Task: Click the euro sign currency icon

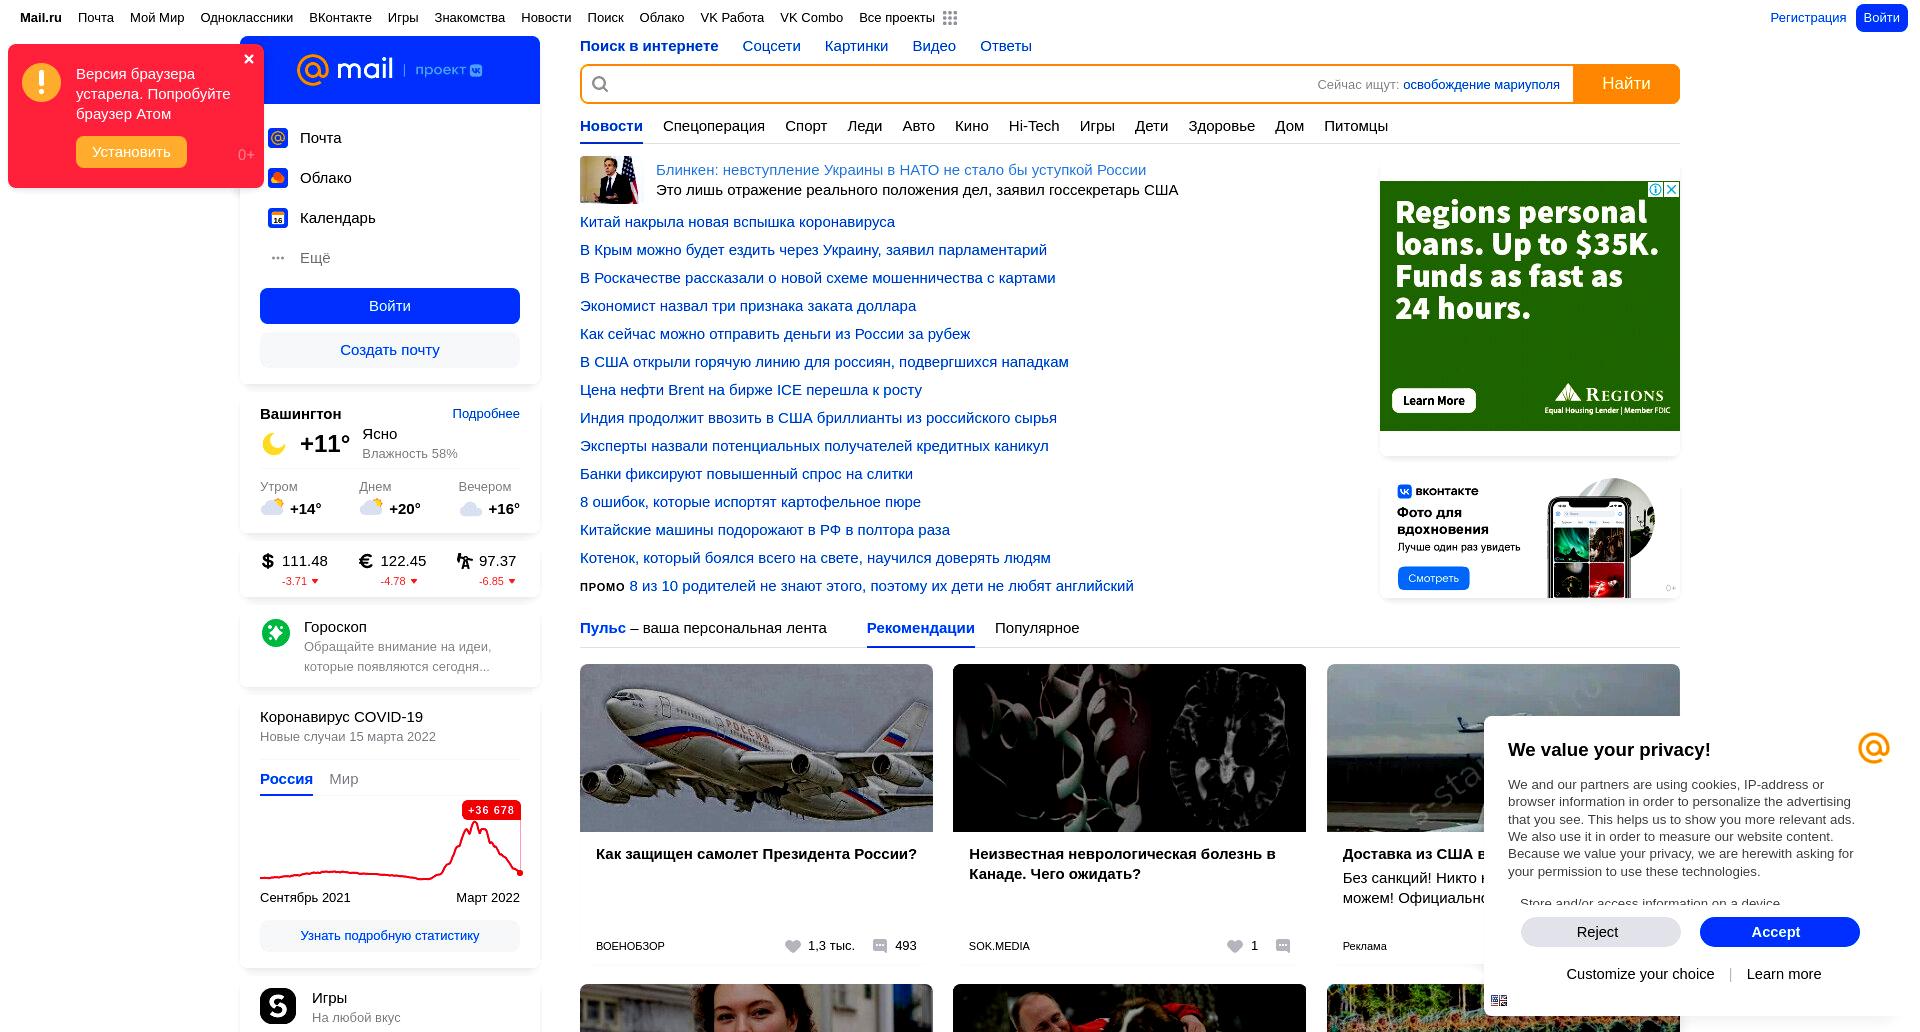Action: pos(366,561)
